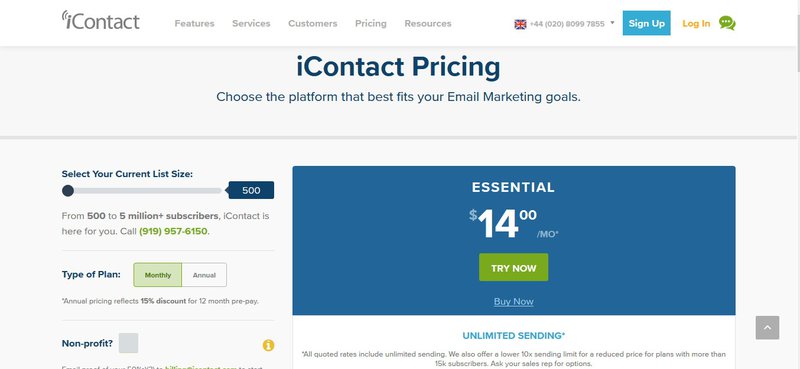Open the Services menu
The image size is (800, 369).
point(251,23)
